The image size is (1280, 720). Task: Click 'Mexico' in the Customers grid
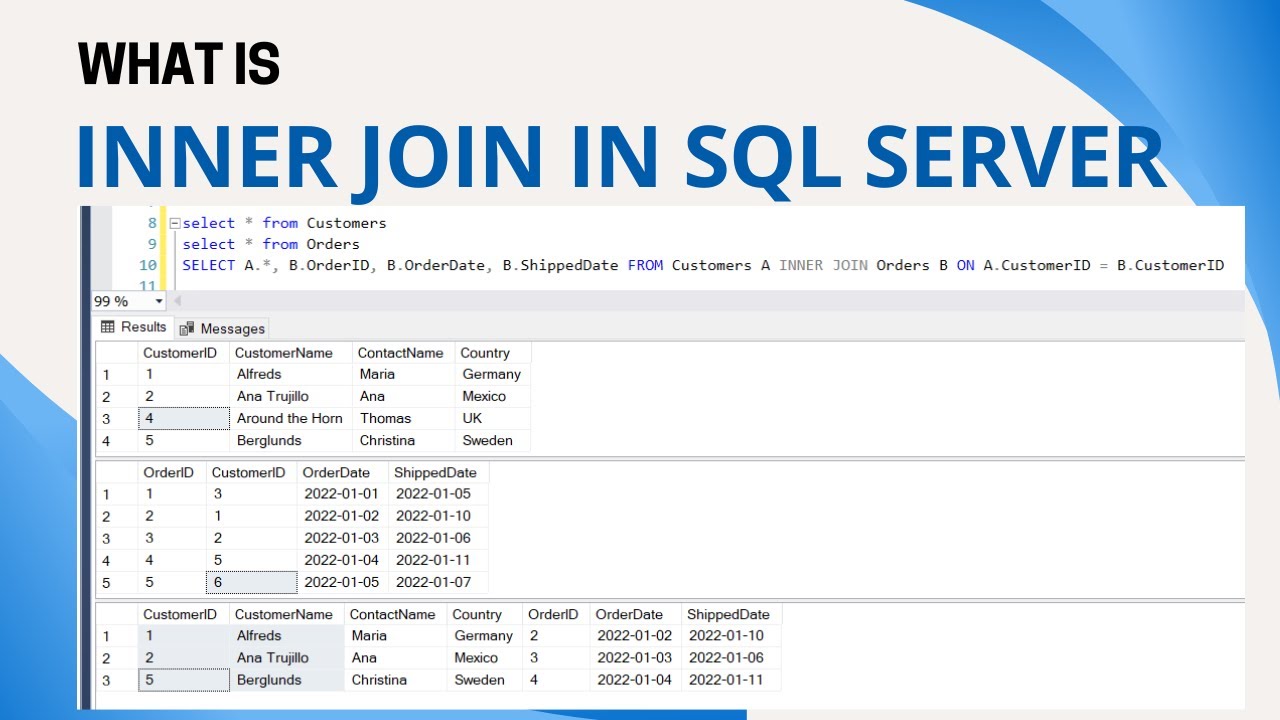pos(493,396)
